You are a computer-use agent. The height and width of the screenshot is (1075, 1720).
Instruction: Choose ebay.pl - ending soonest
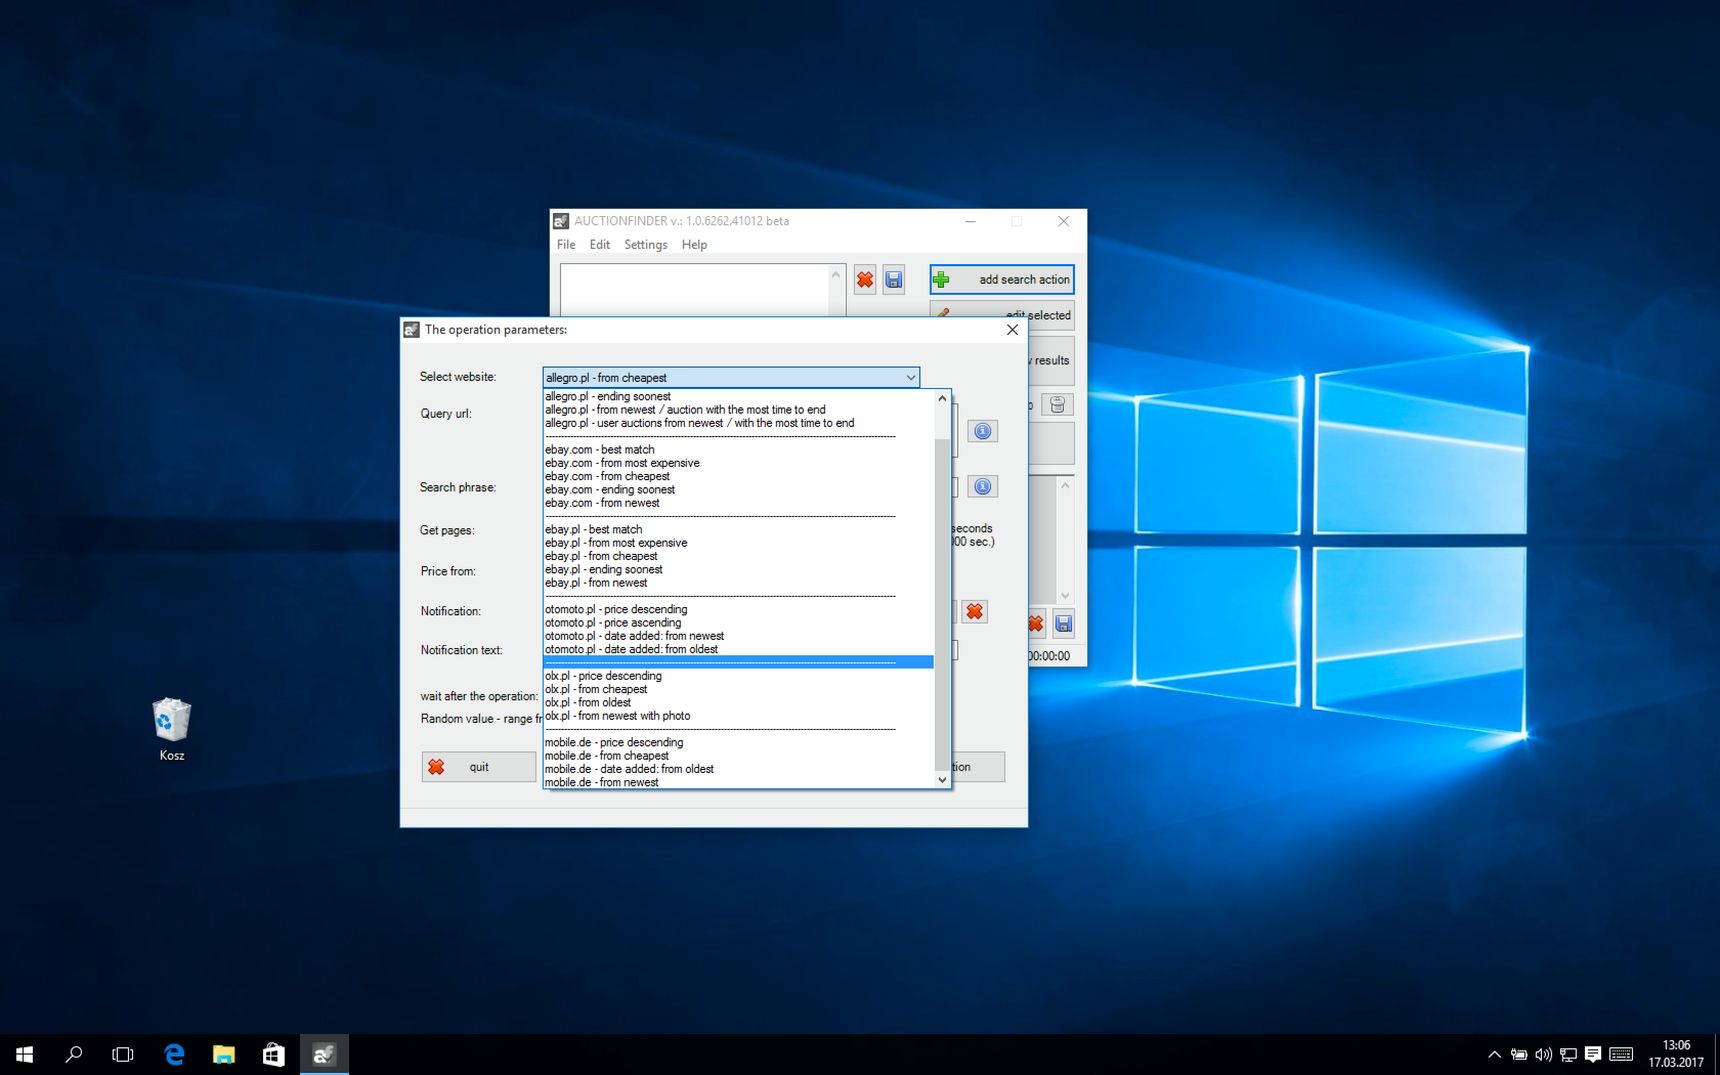tap(738, 570)
